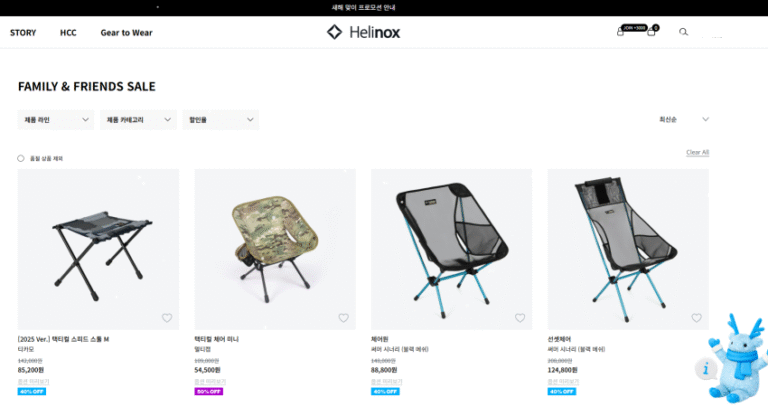
Task: Click heart icon on camo Tactical Chair Mini
Action: [343, 318]
